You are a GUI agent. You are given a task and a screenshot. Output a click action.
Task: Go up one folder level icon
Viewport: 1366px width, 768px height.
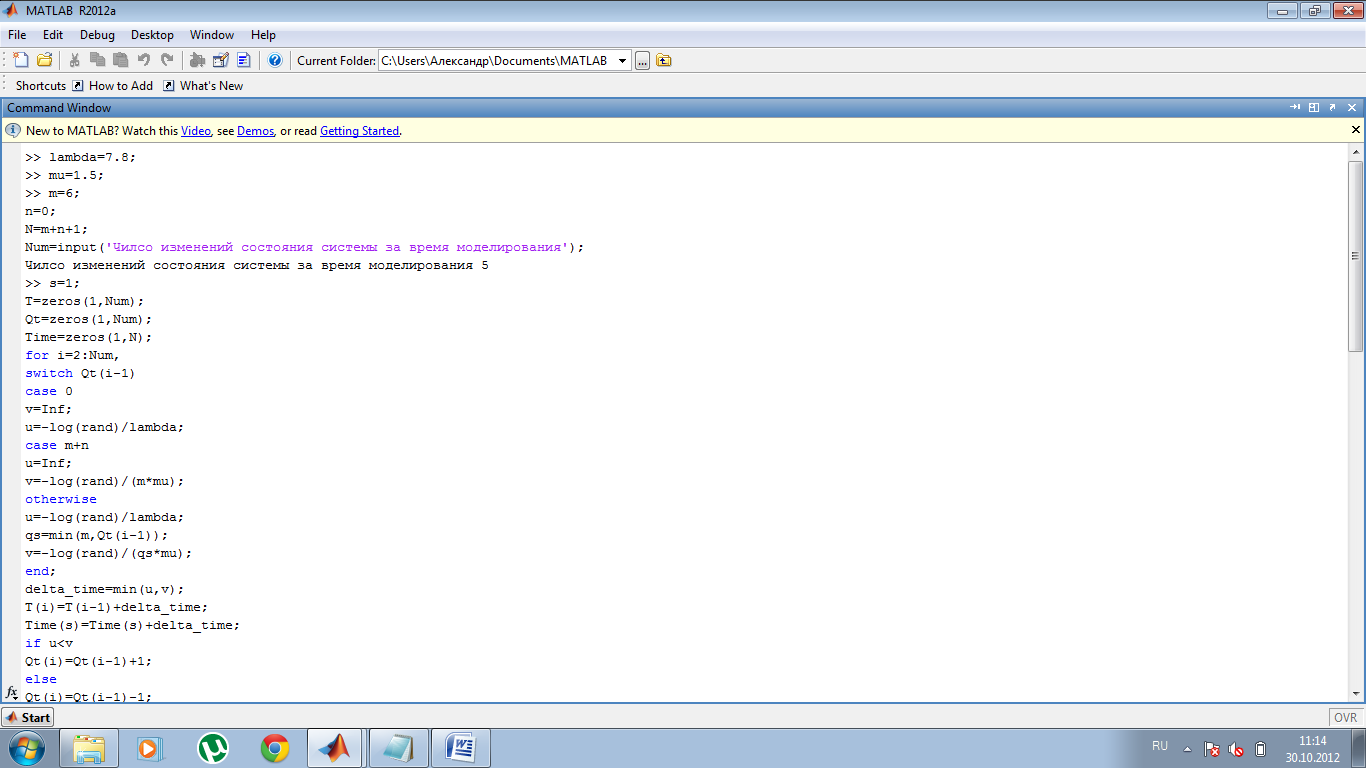664,60
